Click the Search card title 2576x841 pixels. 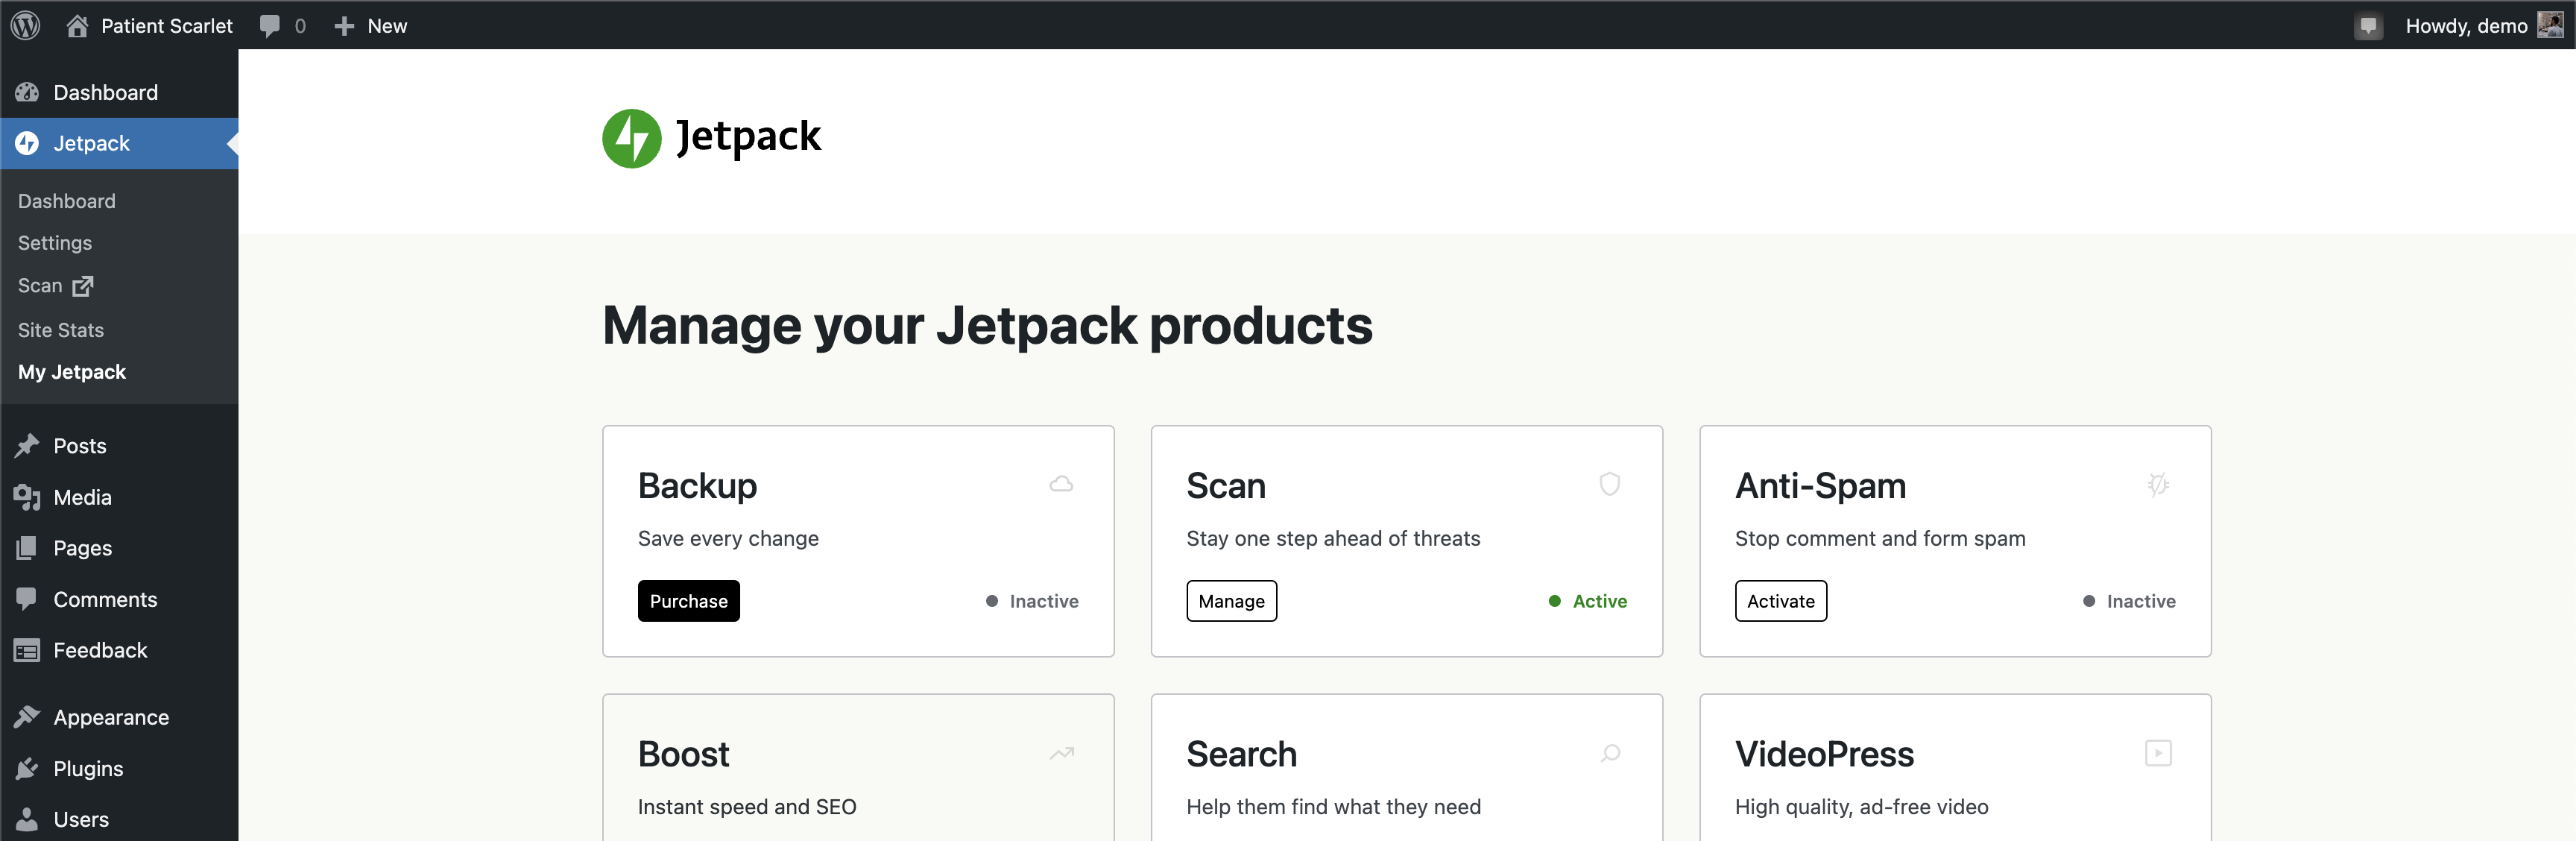(x=1242, y=754)
